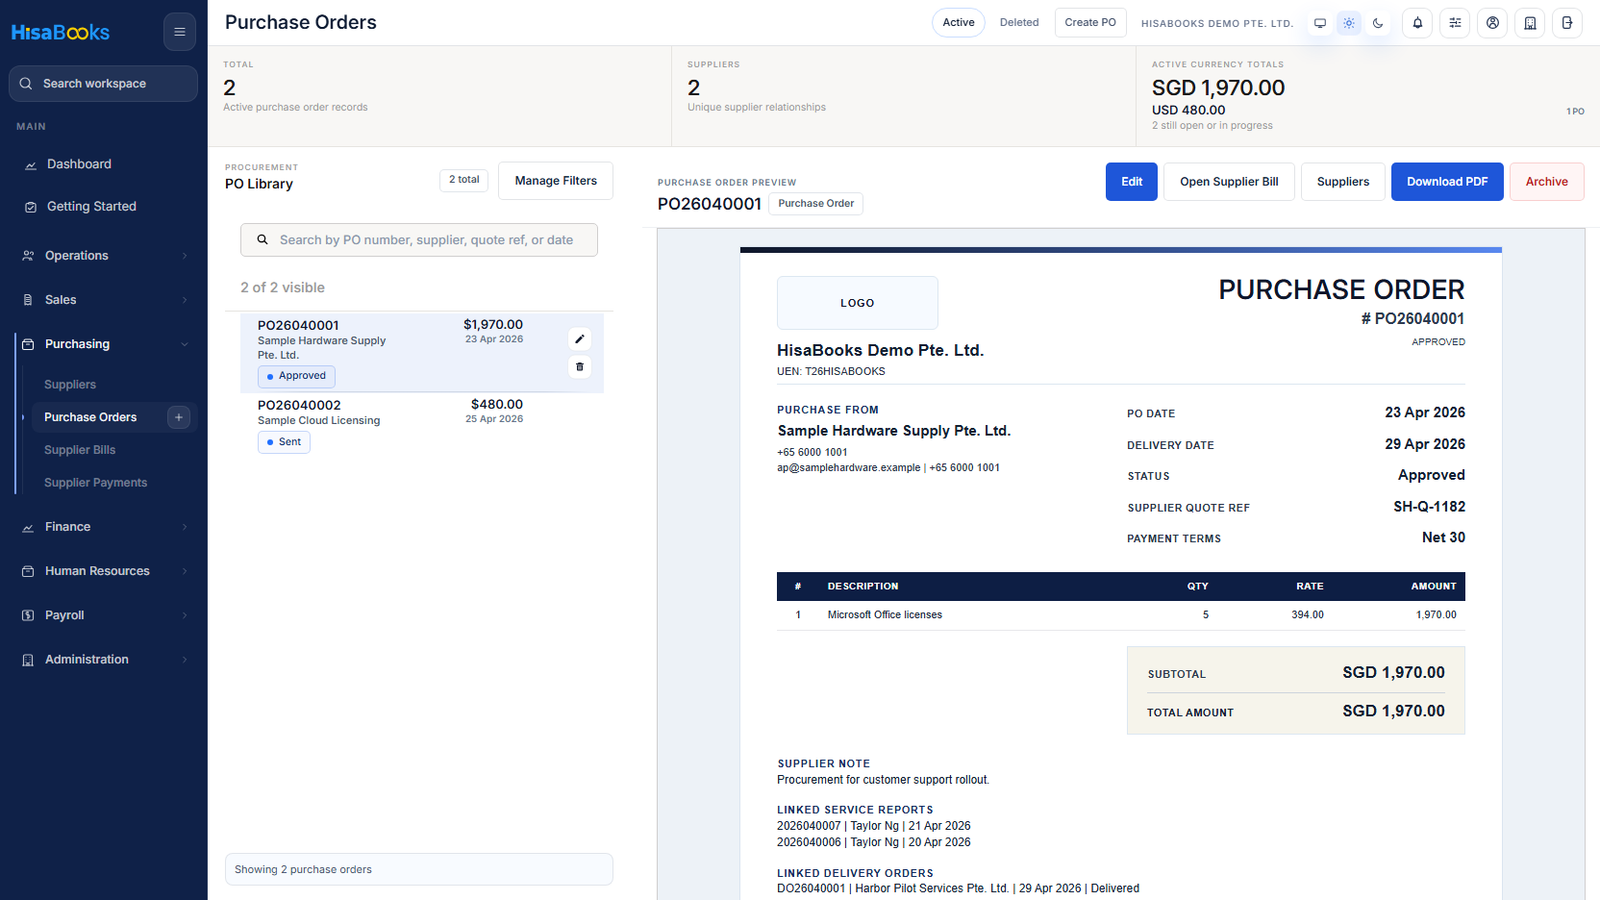Screen dimensions: 1600x900
Task: Click the Getting Started checklist icon
Action: [30, 207]
